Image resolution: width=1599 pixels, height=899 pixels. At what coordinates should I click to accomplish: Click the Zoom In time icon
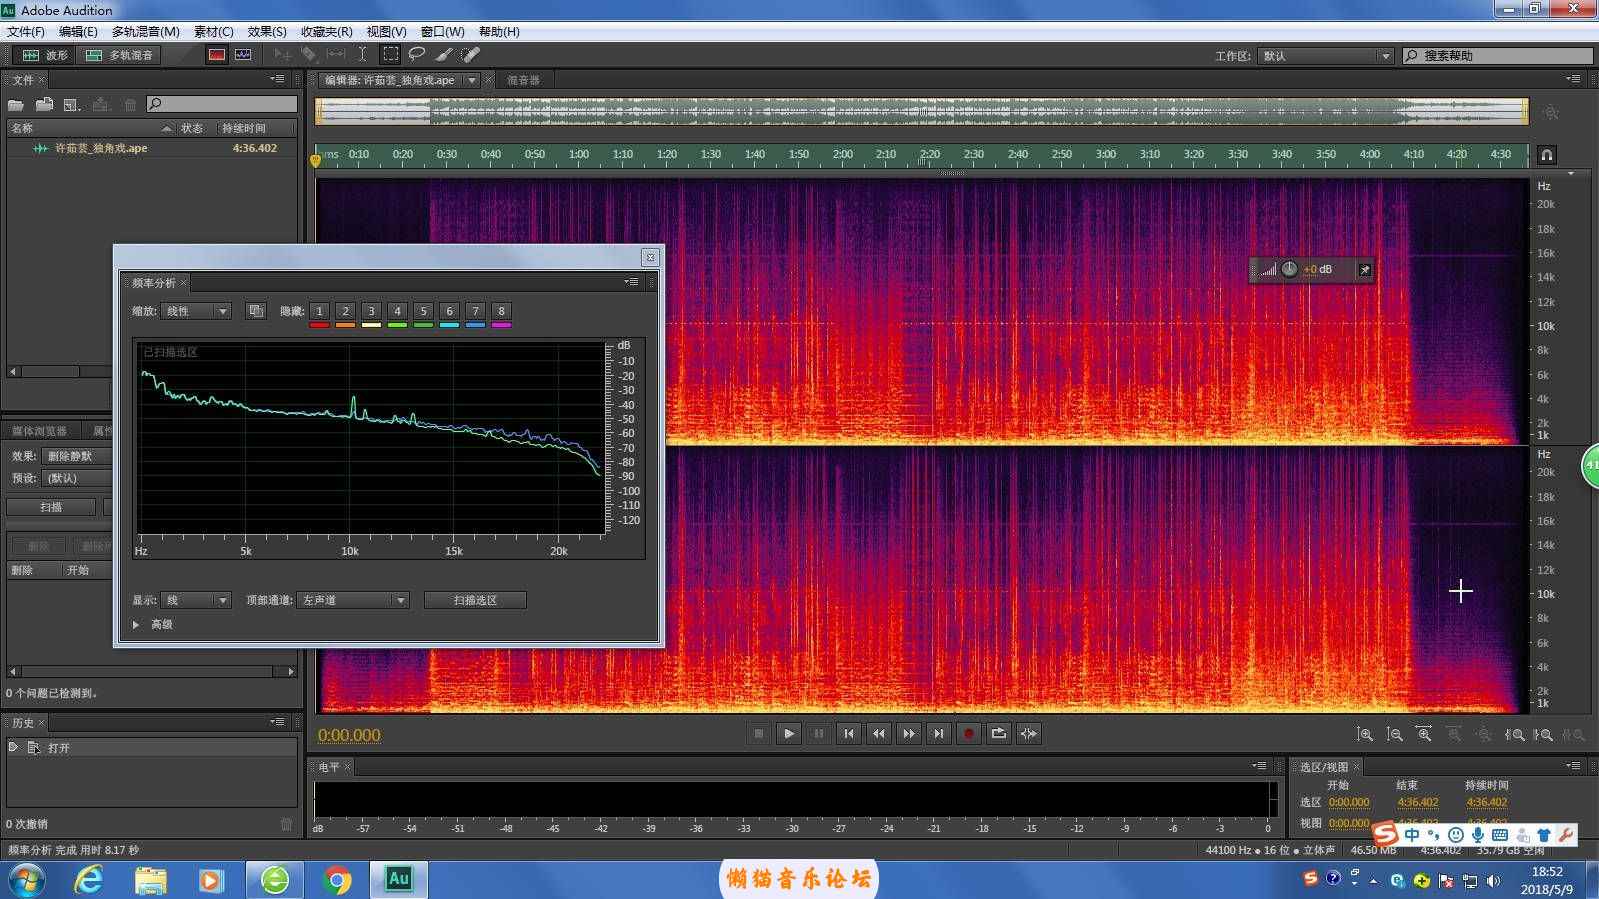click(1424, 735)
